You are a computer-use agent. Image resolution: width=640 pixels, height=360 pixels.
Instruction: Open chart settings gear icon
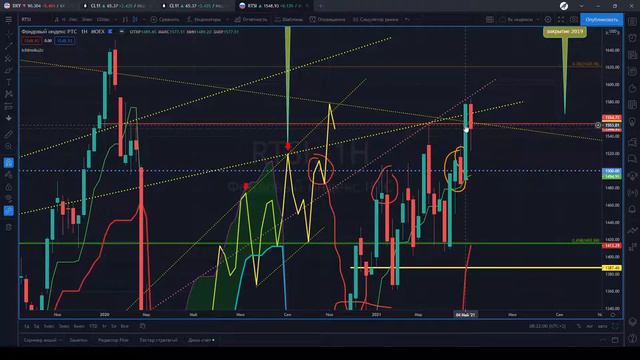click(548, 19)
